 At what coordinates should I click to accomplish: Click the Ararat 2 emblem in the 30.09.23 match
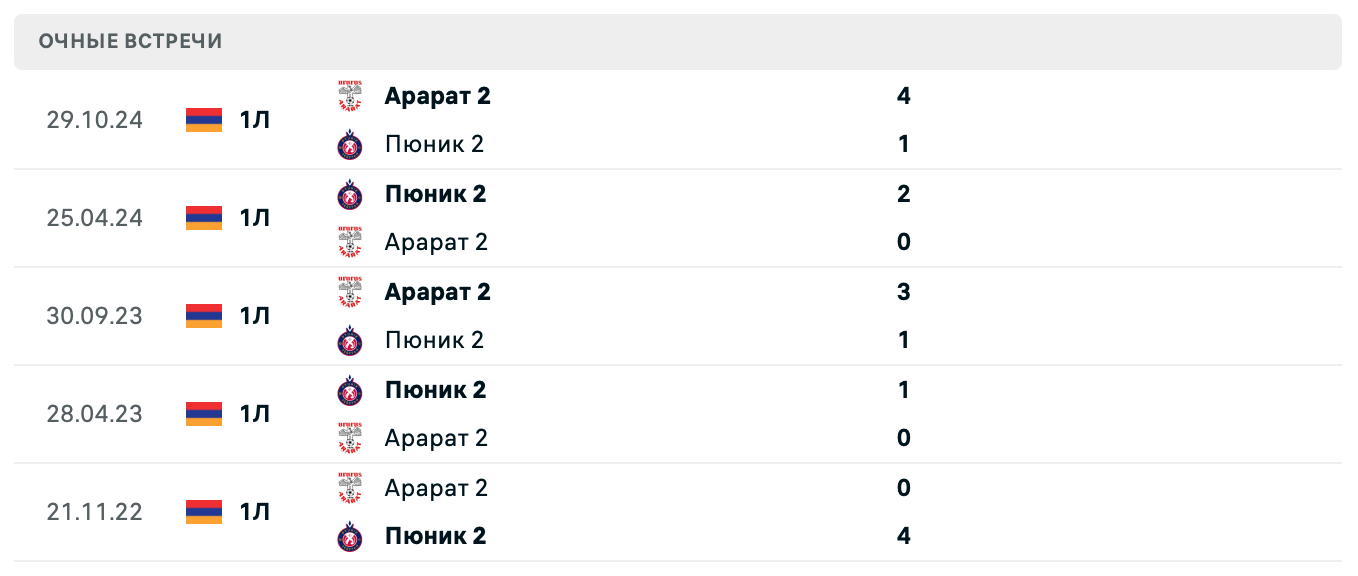350,292
